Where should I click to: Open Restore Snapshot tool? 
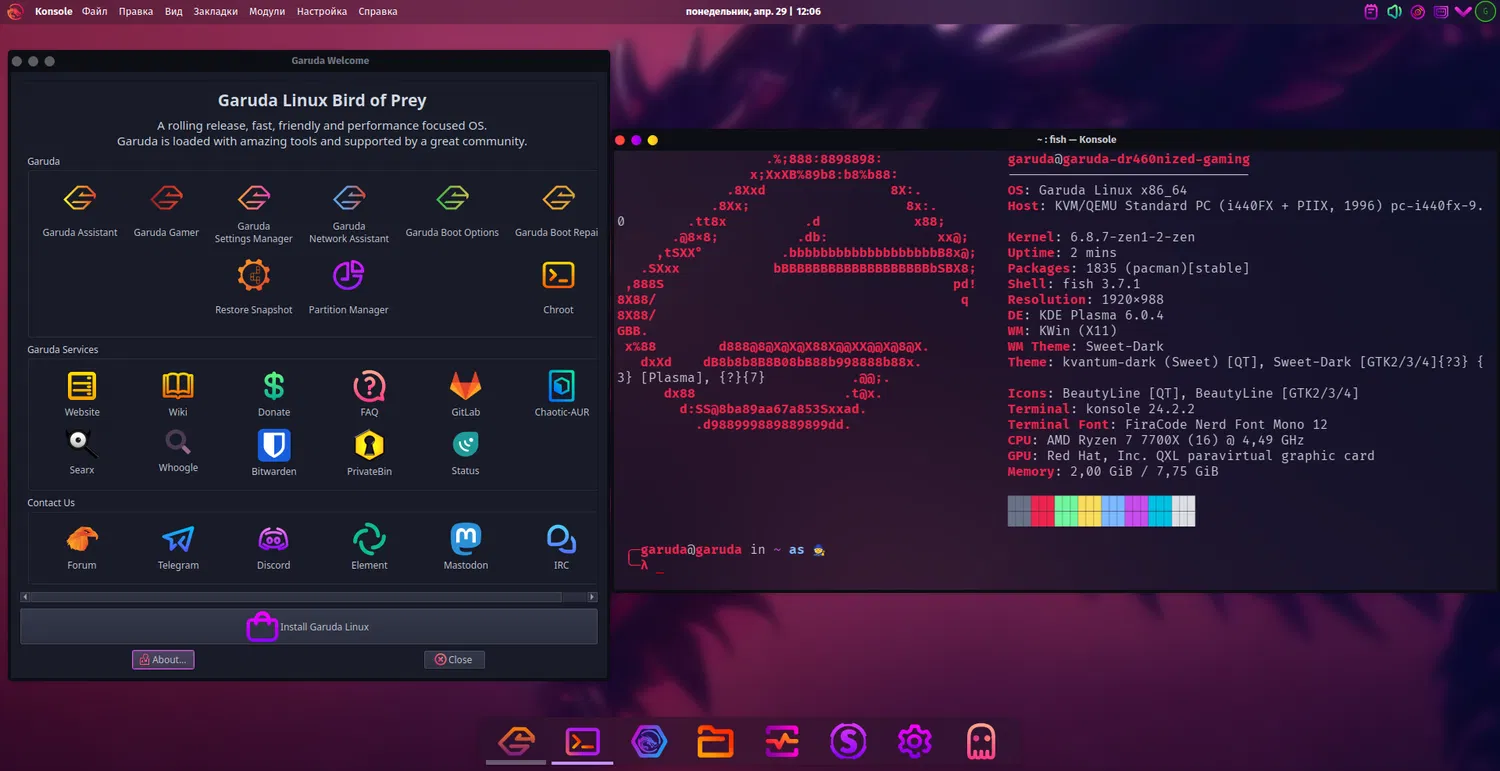254,276
